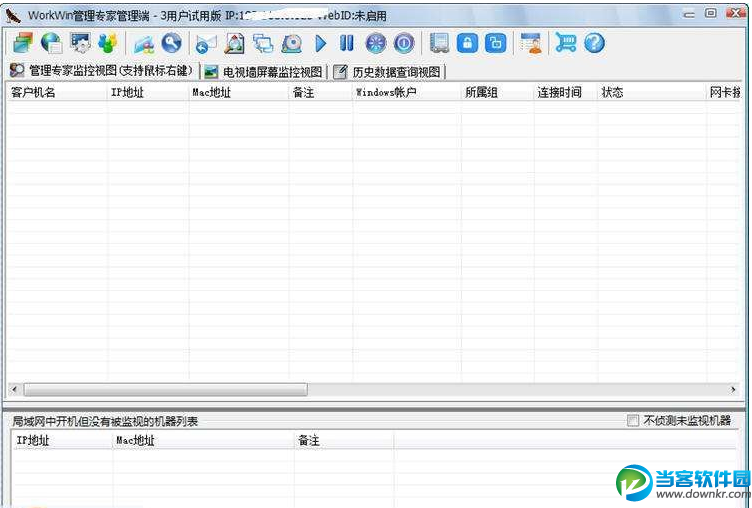Click the shopping cart purchase icon
This screenshot has width=752, height=508.
(x=566, y=43)
